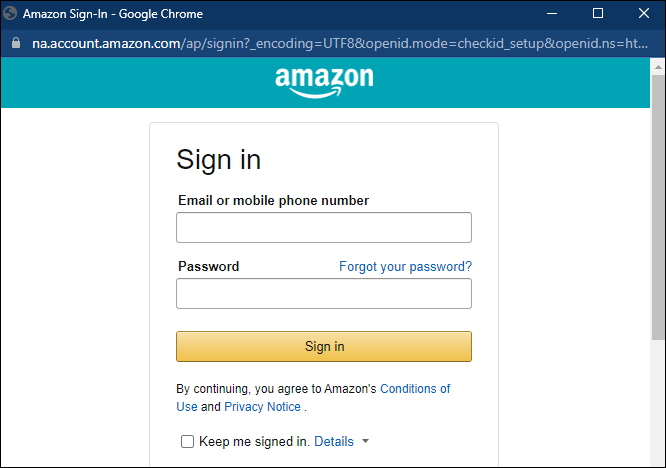Open Forgot your password link
This screenshot has height=468, width=666.
[x=405, y=266]
